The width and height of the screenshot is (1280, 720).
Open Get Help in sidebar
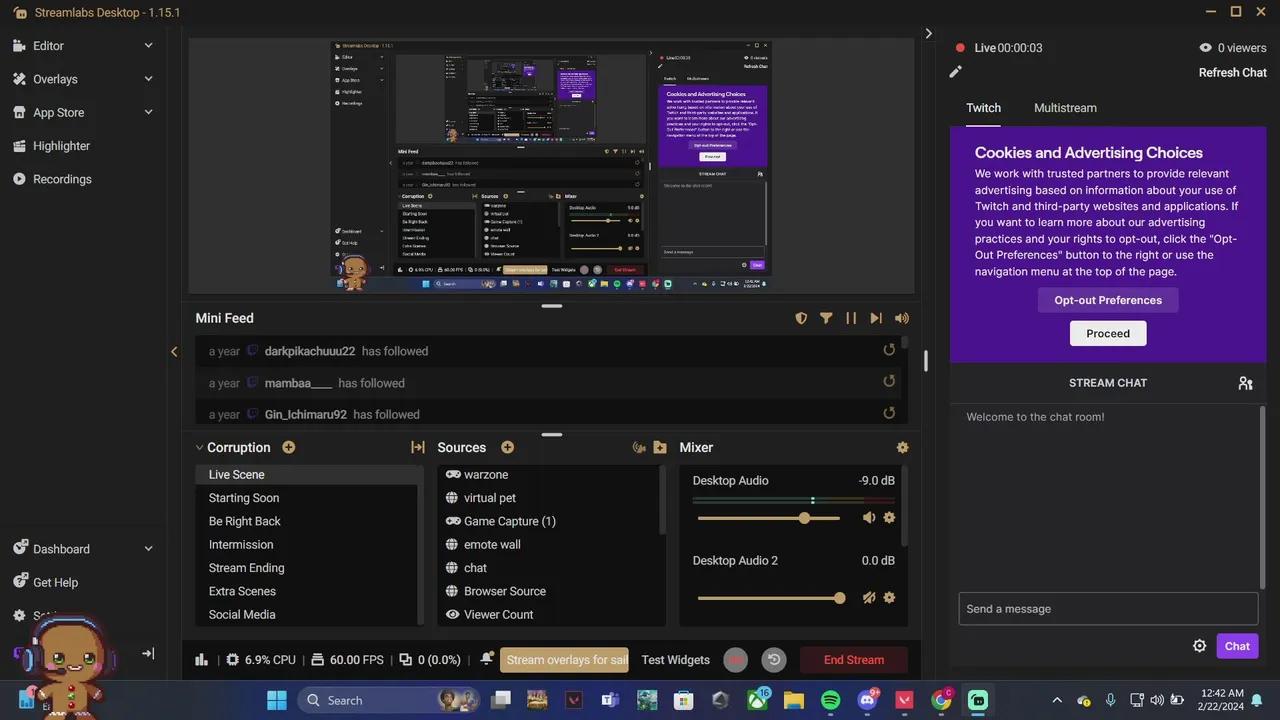(55, 582)
